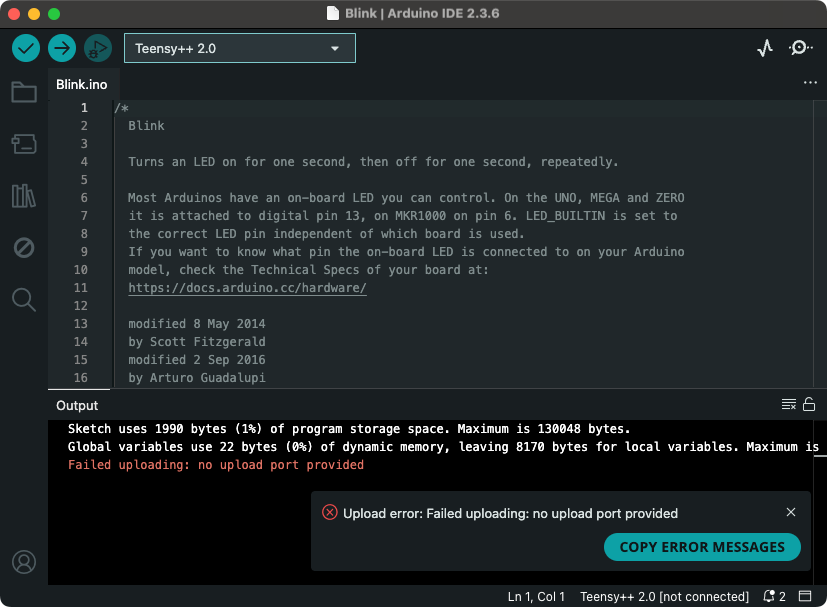The height and width of the screenshot is (607, 827).
Task: Click the user account profile icon
Action: [24, 562]
